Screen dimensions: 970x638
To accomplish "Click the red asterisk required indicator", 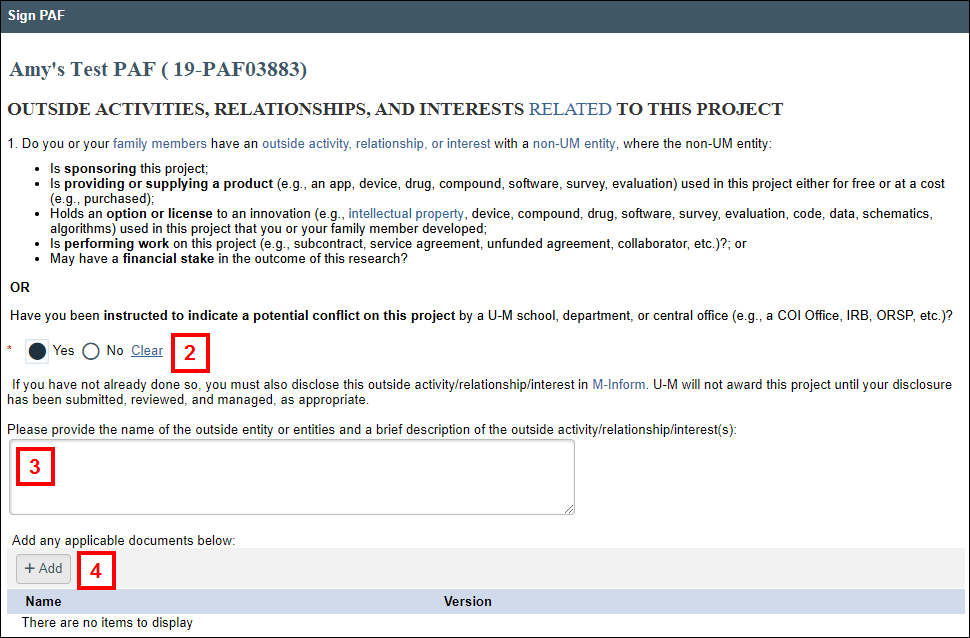I will [9, 350].
